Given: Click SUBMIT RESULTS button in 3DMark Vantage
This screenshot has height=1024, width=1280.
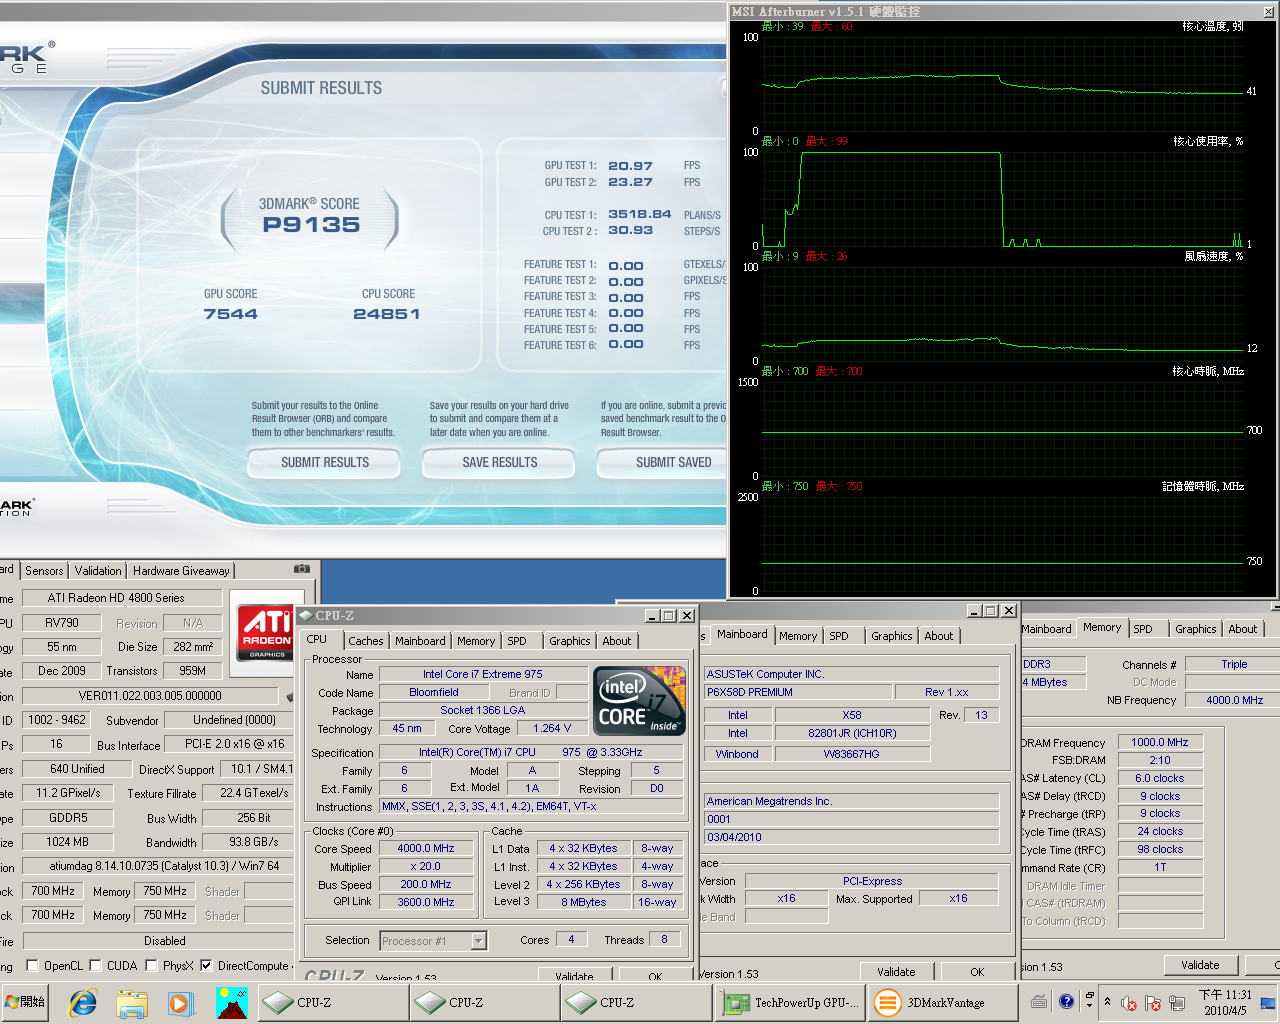Looking at the screenshot, I should 325,462.
